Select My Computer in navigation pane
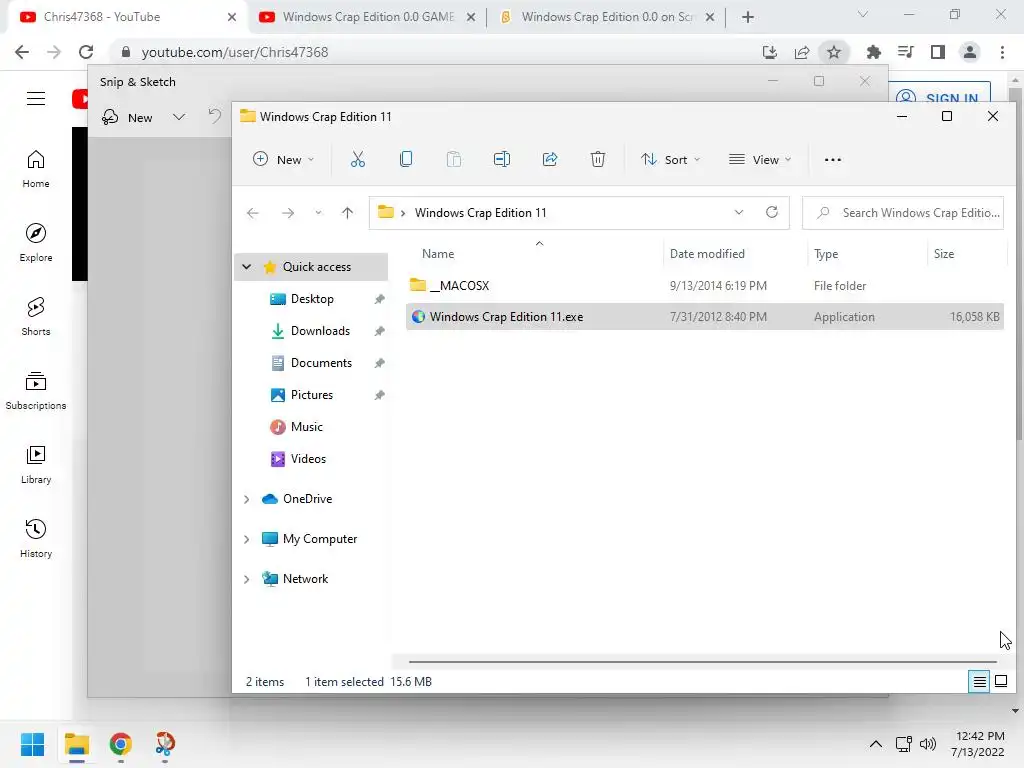Image resolution: width=1024 pixels, height=768 pixels. [319, 539]
